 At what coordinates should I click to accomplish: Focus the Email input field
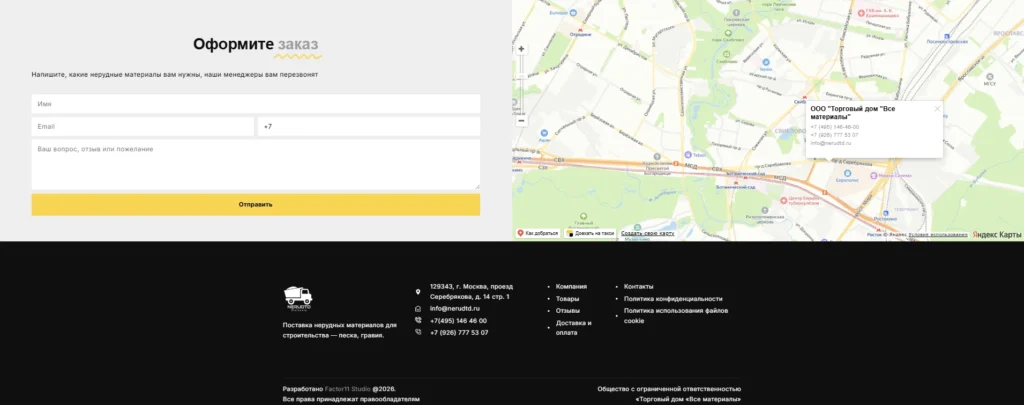pos(142,127)
